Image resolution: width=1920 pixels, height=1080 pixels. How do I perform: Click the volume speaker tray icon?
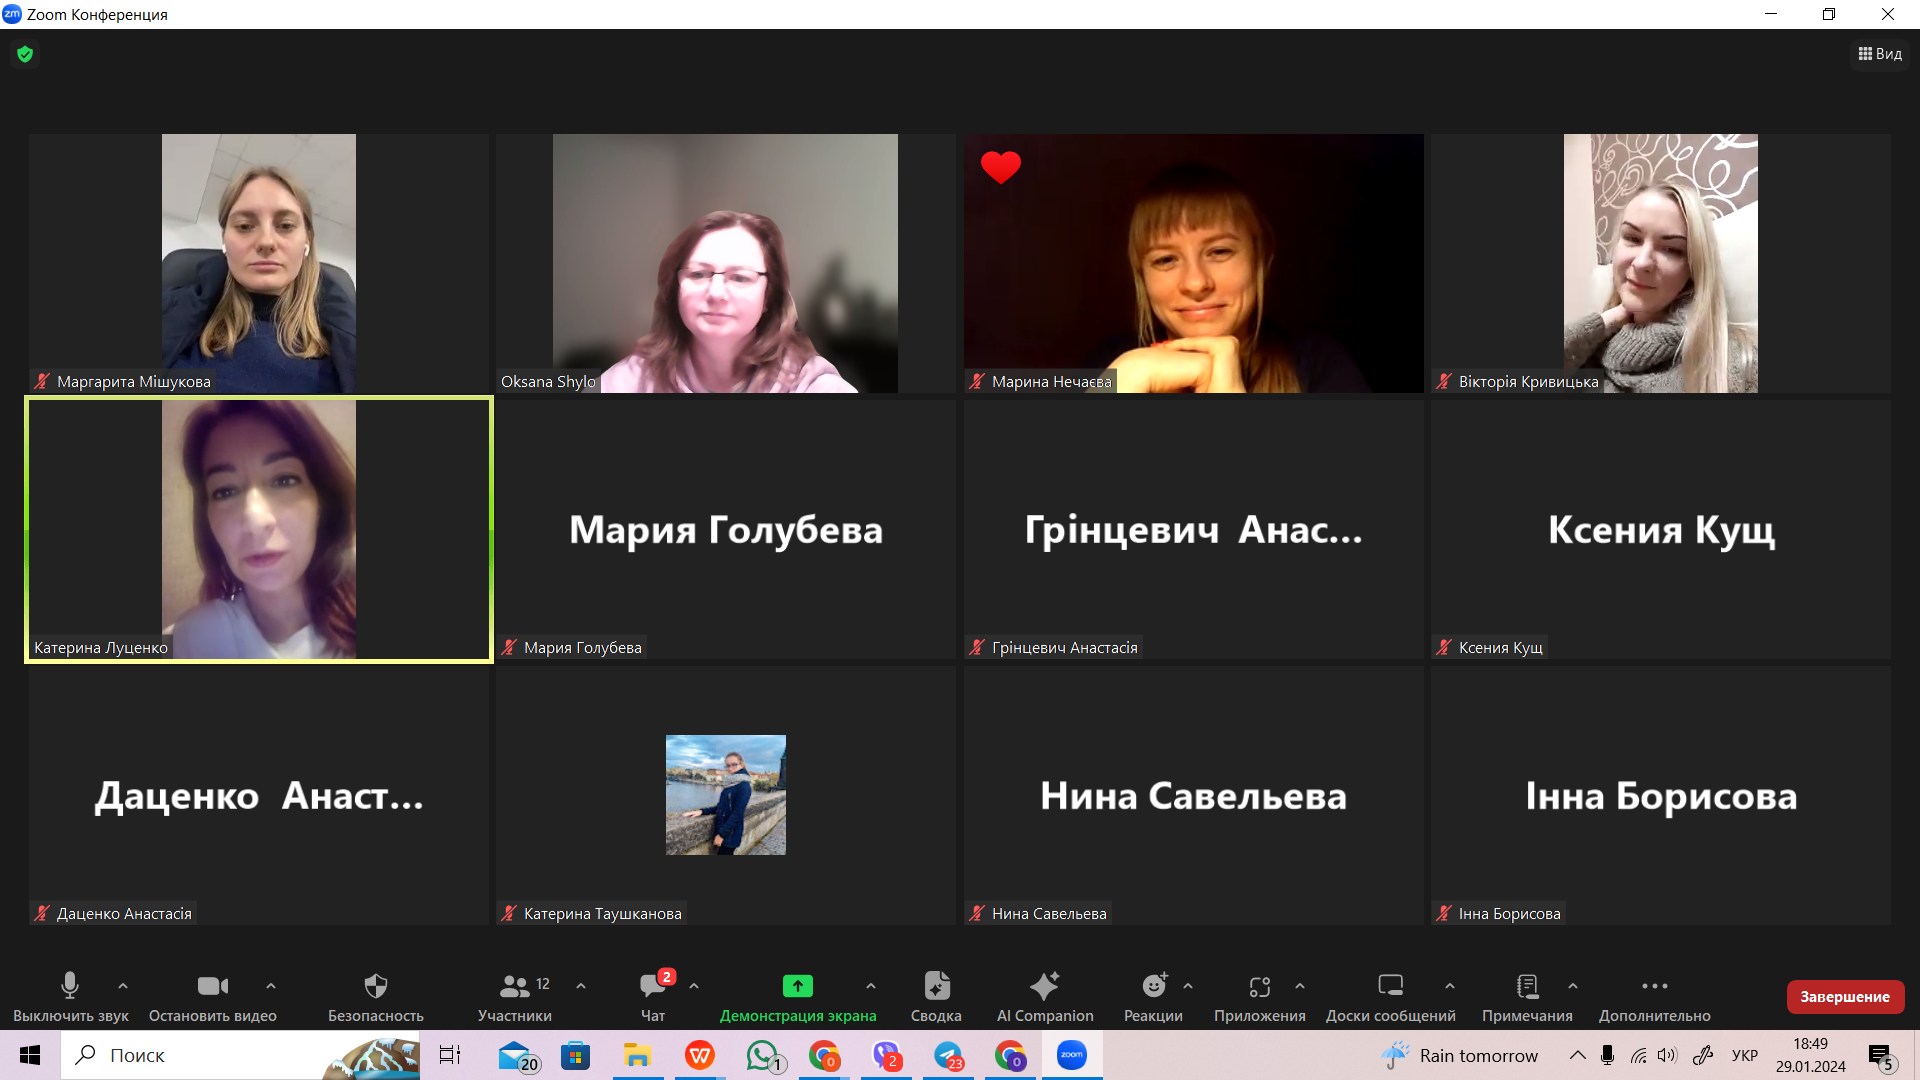[x=1667, y=1055]
